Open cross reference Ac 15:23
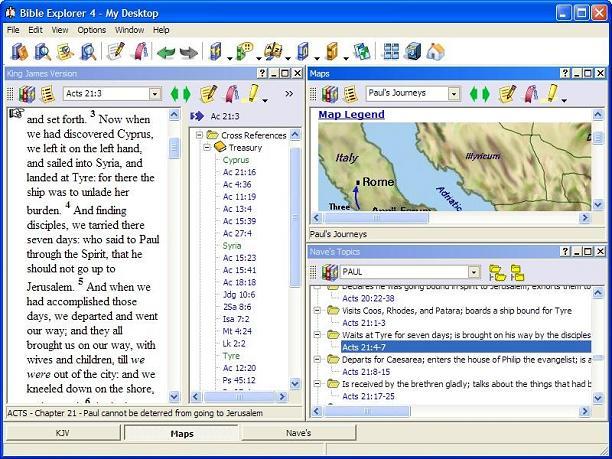Image resolution: width=612 pixels, height=459 pixels. pos(238,257)
